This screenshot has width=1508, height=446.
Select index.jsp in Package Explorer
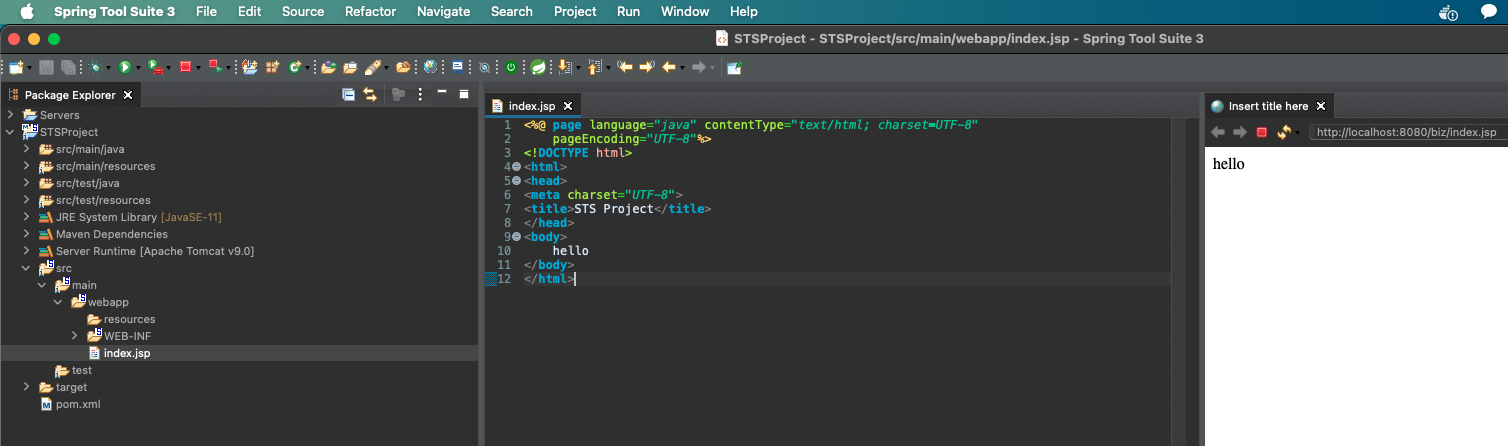127,353
